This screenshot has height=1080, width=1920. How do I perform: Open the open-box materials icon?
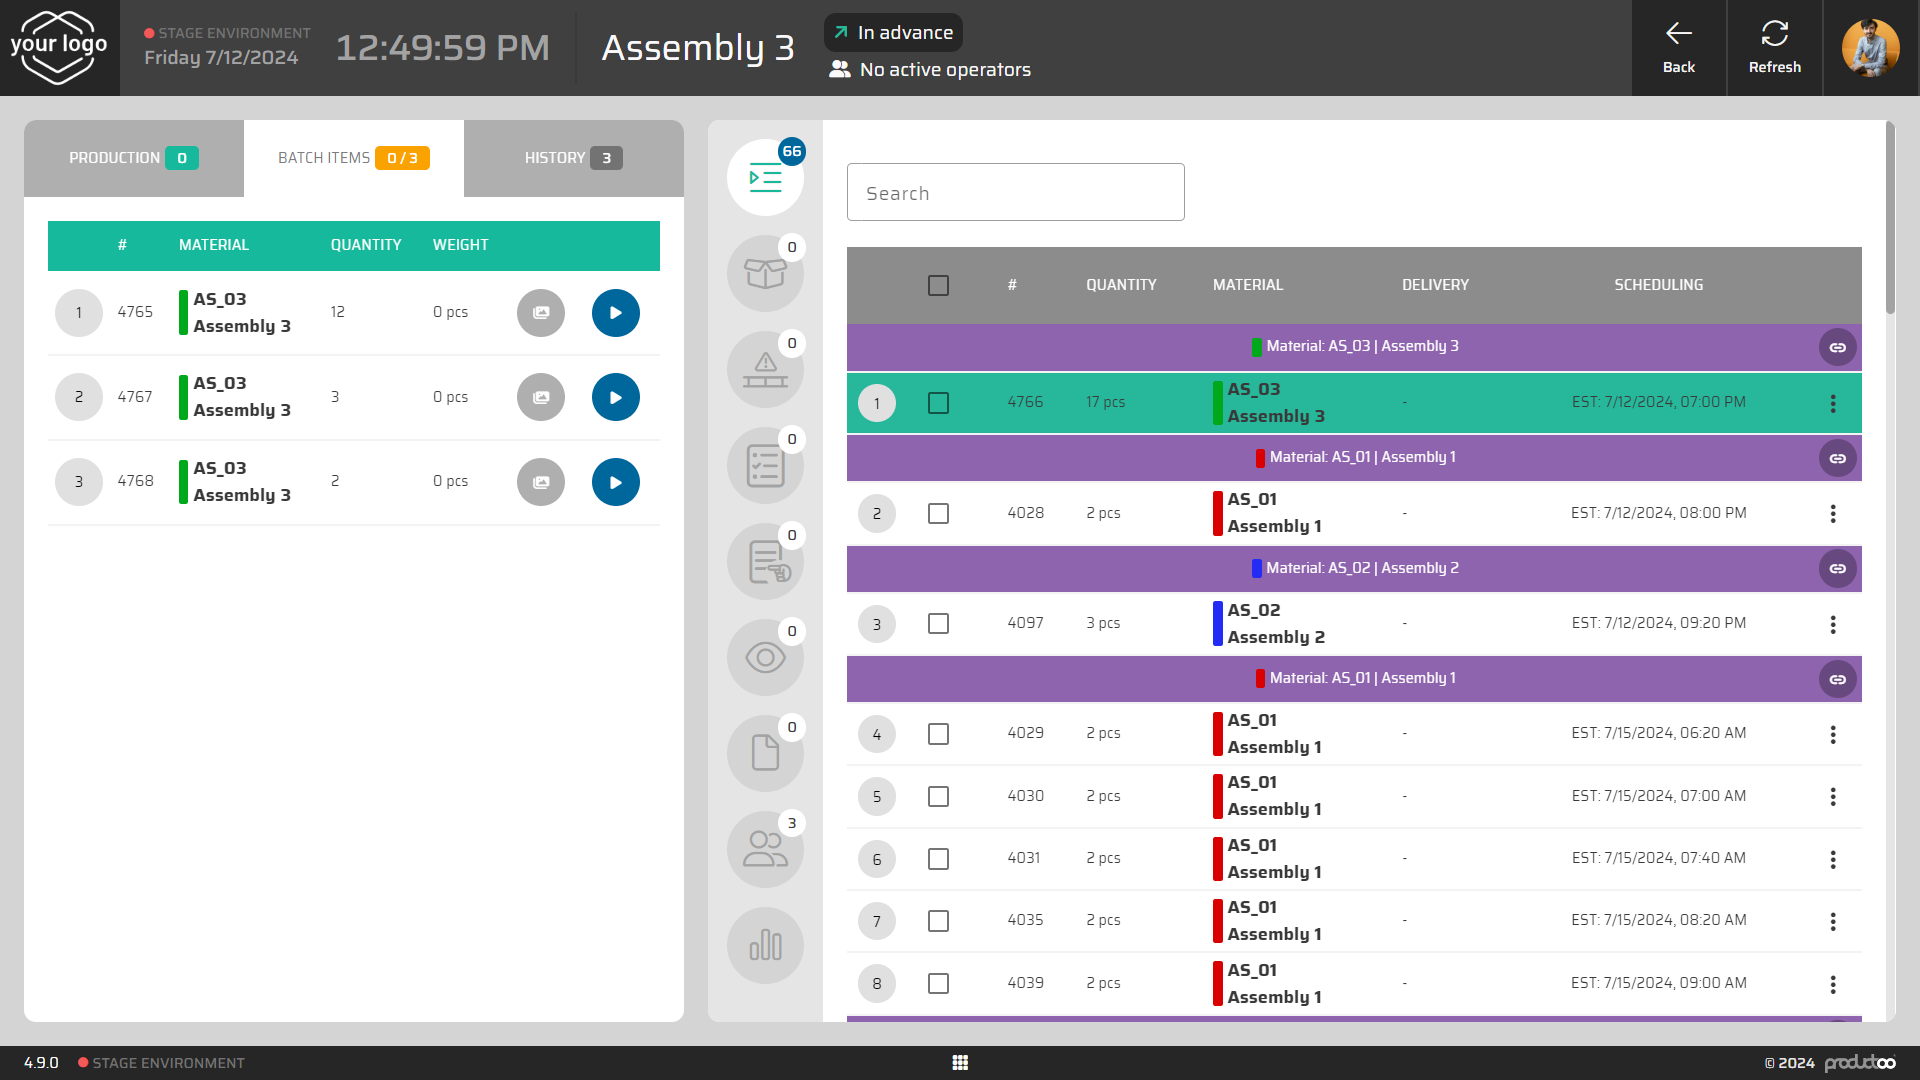pyautogui.click(x=765, y=274)
